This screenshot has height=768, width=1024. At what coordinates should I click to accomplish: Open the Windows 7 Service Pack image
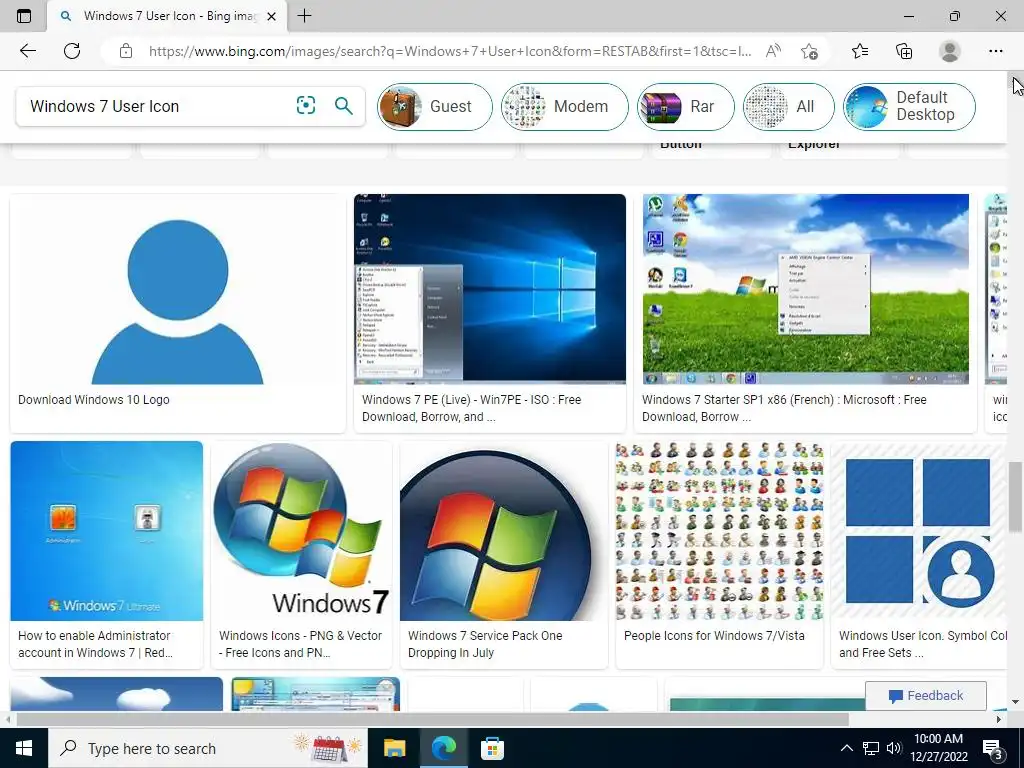504,531
